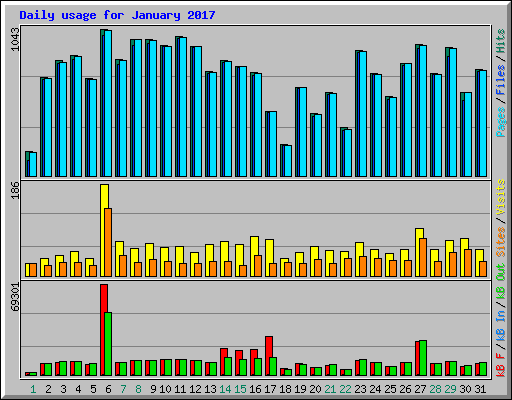Click day 6 on the x-axis
The height and width of the screenshot is (400, 512).
(x=108, y=389)
